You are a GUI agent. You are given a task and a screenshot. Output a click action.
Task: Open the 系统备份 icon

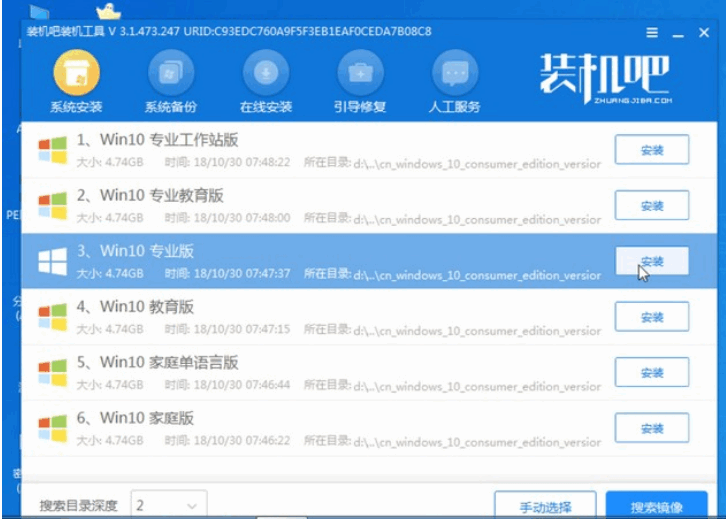pyautogui.click(x=171, y=72)
